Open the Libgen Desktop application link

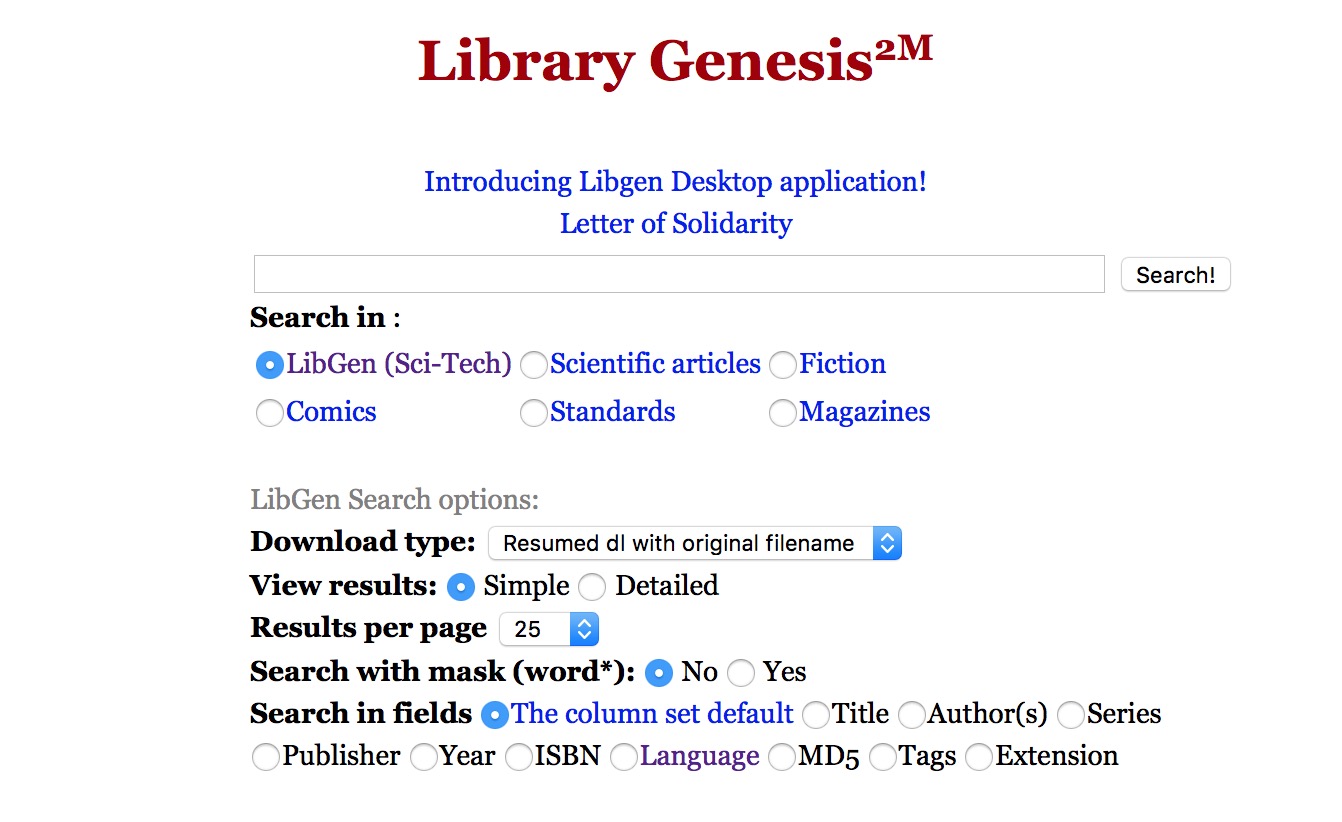coord(675,182)
